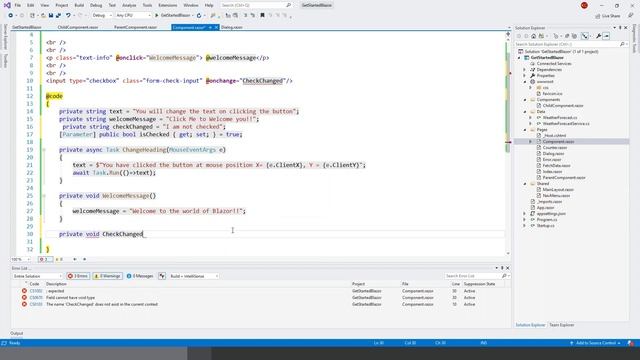Switch to Team Explorer tab
The image size is (640, 360).
[562, 325]
